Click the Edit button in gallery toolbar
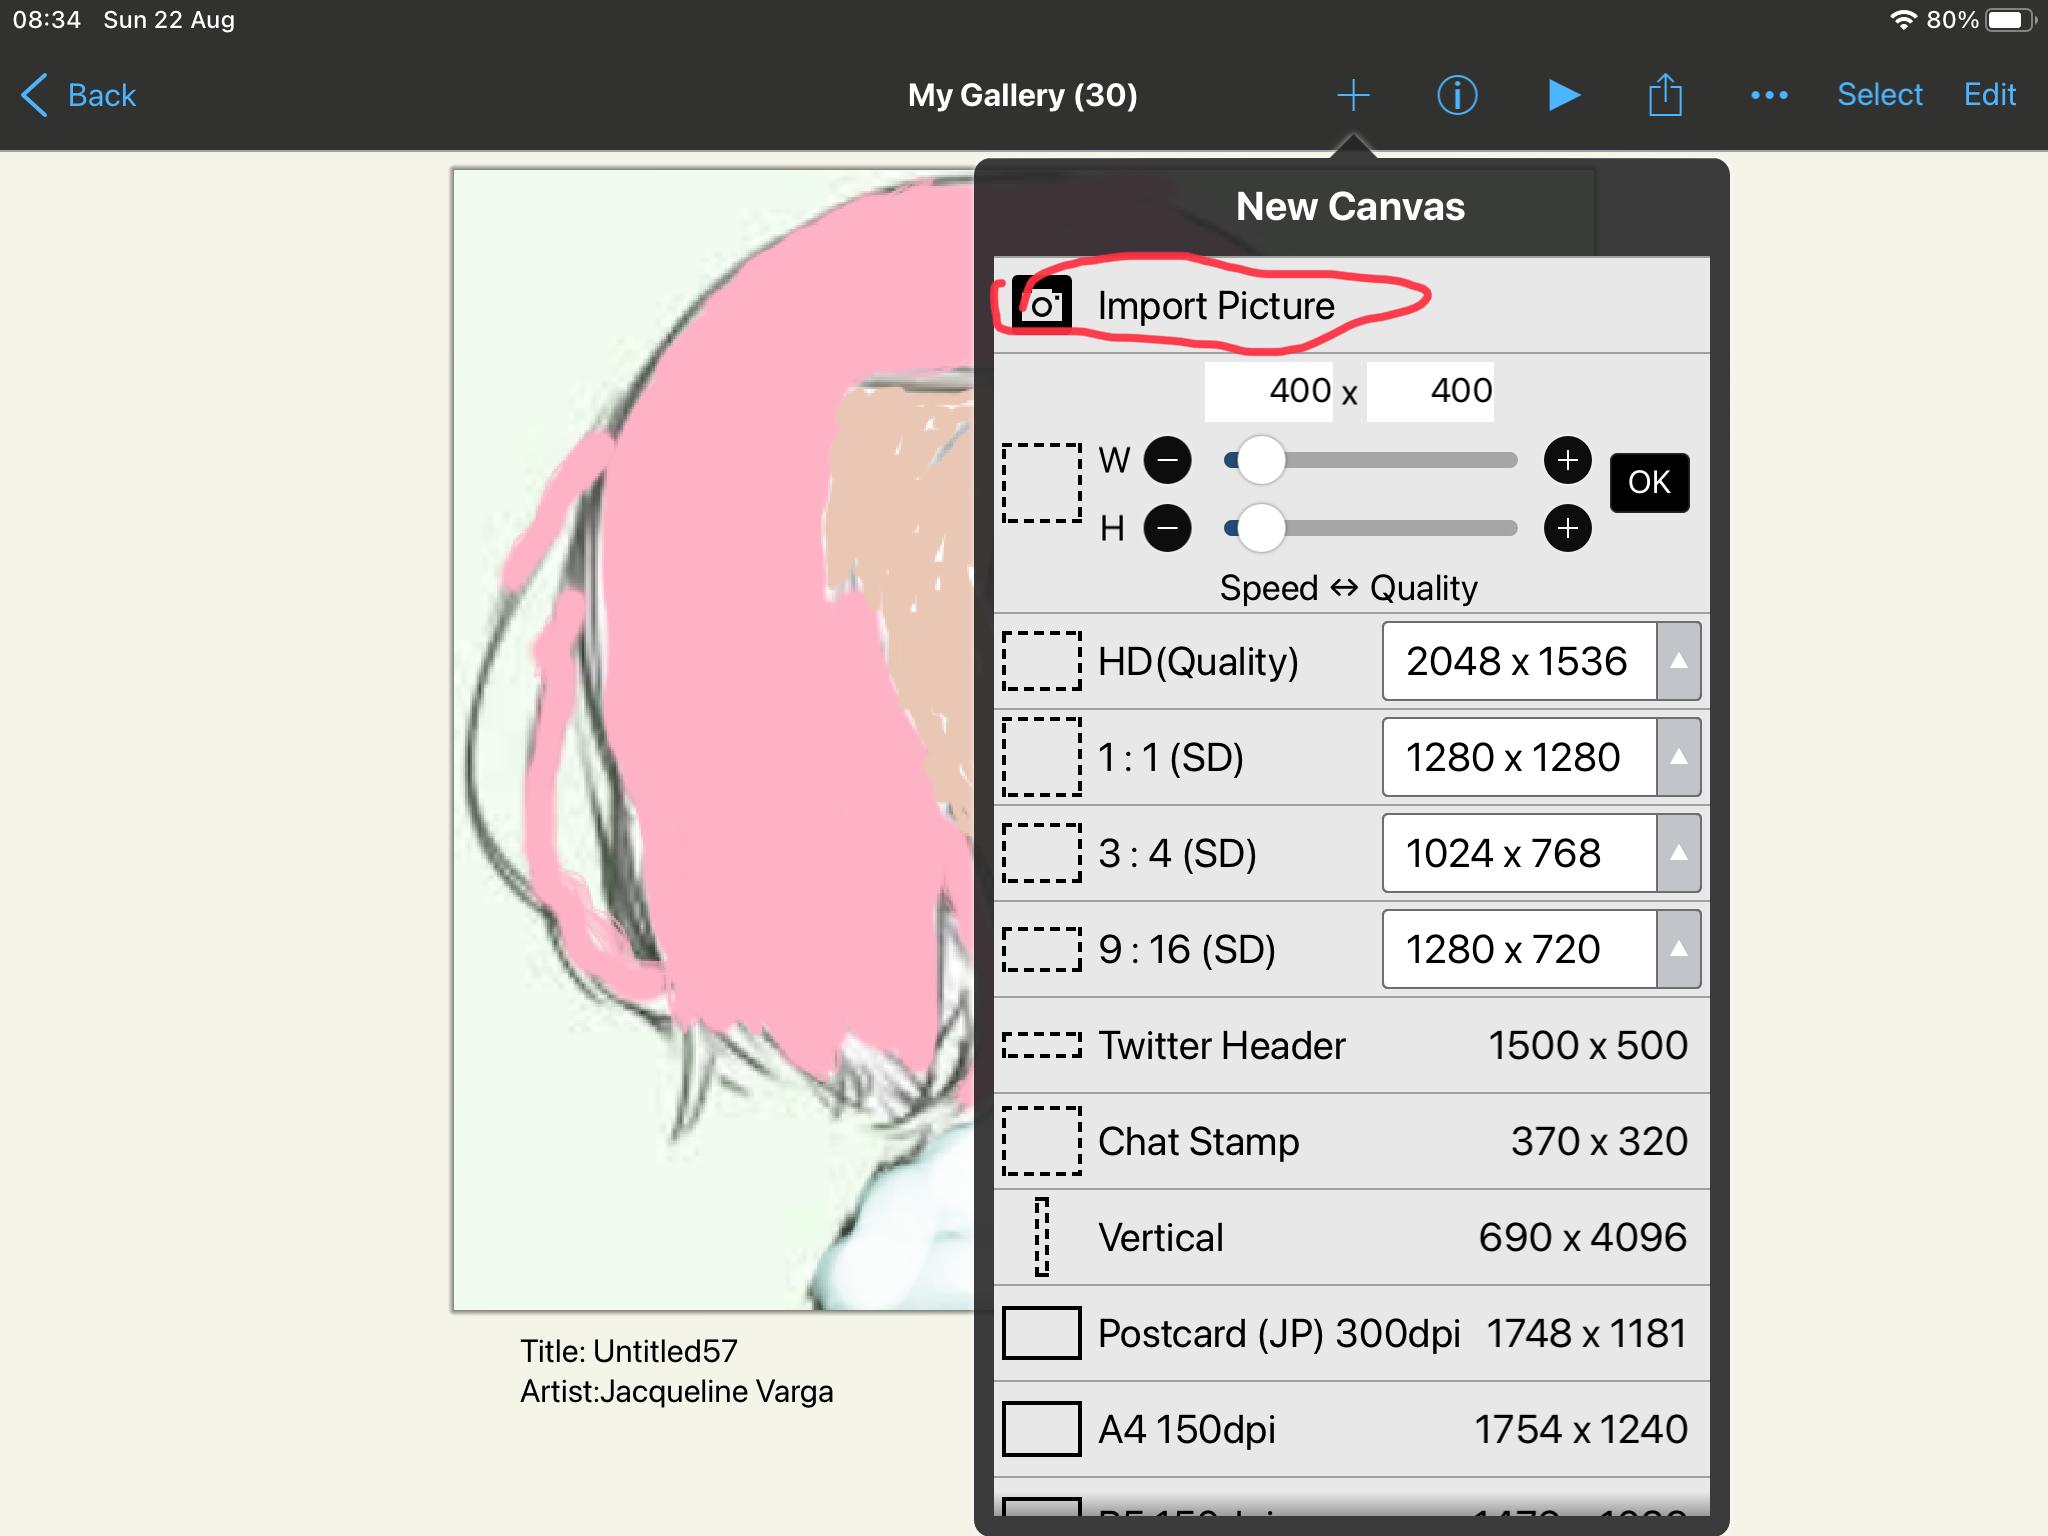The height and width of the screenshot is (1536, 2048). pos(1985,95)
